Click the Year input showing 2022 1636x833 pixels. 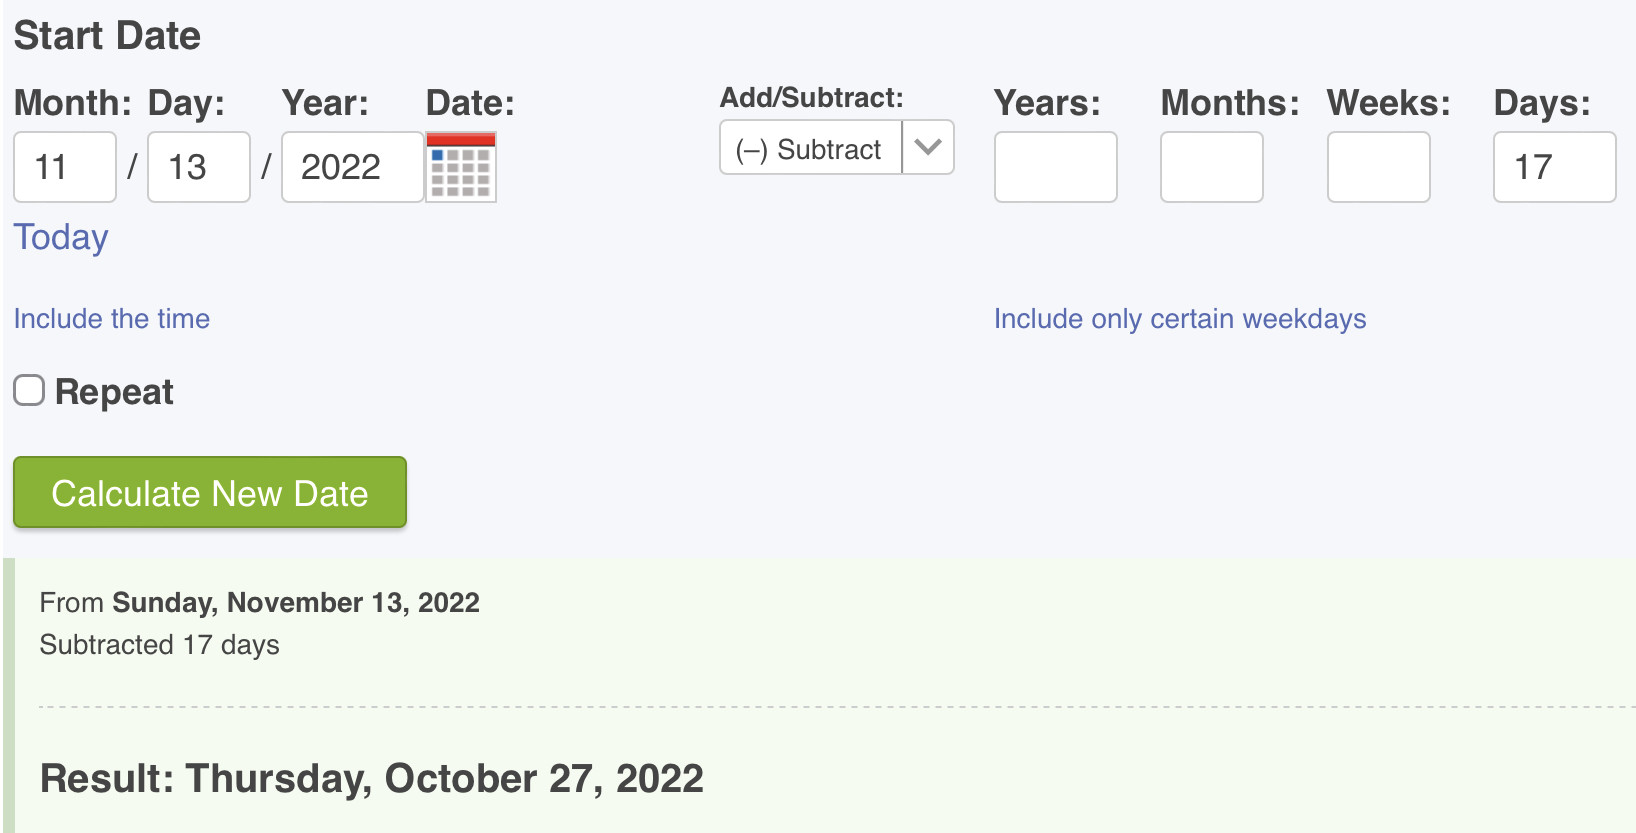tap(351, 167)
